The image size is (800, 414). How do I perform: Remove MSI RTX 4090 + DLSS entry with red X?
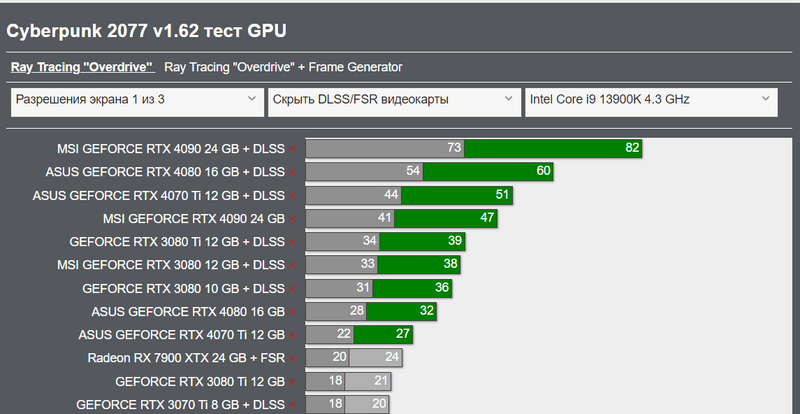click(x=293, y=149)
